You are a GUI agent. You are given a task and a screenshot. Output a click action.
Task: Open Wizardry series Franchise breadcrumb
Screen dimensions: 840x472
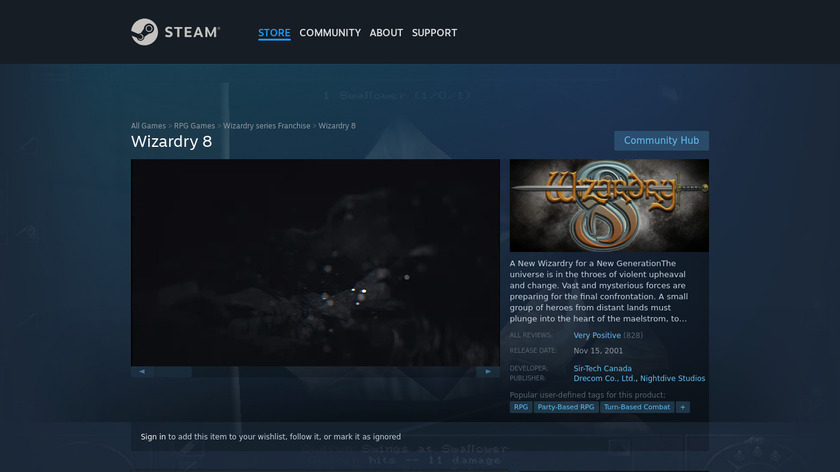pyautogui.click(x=267, y=126)
